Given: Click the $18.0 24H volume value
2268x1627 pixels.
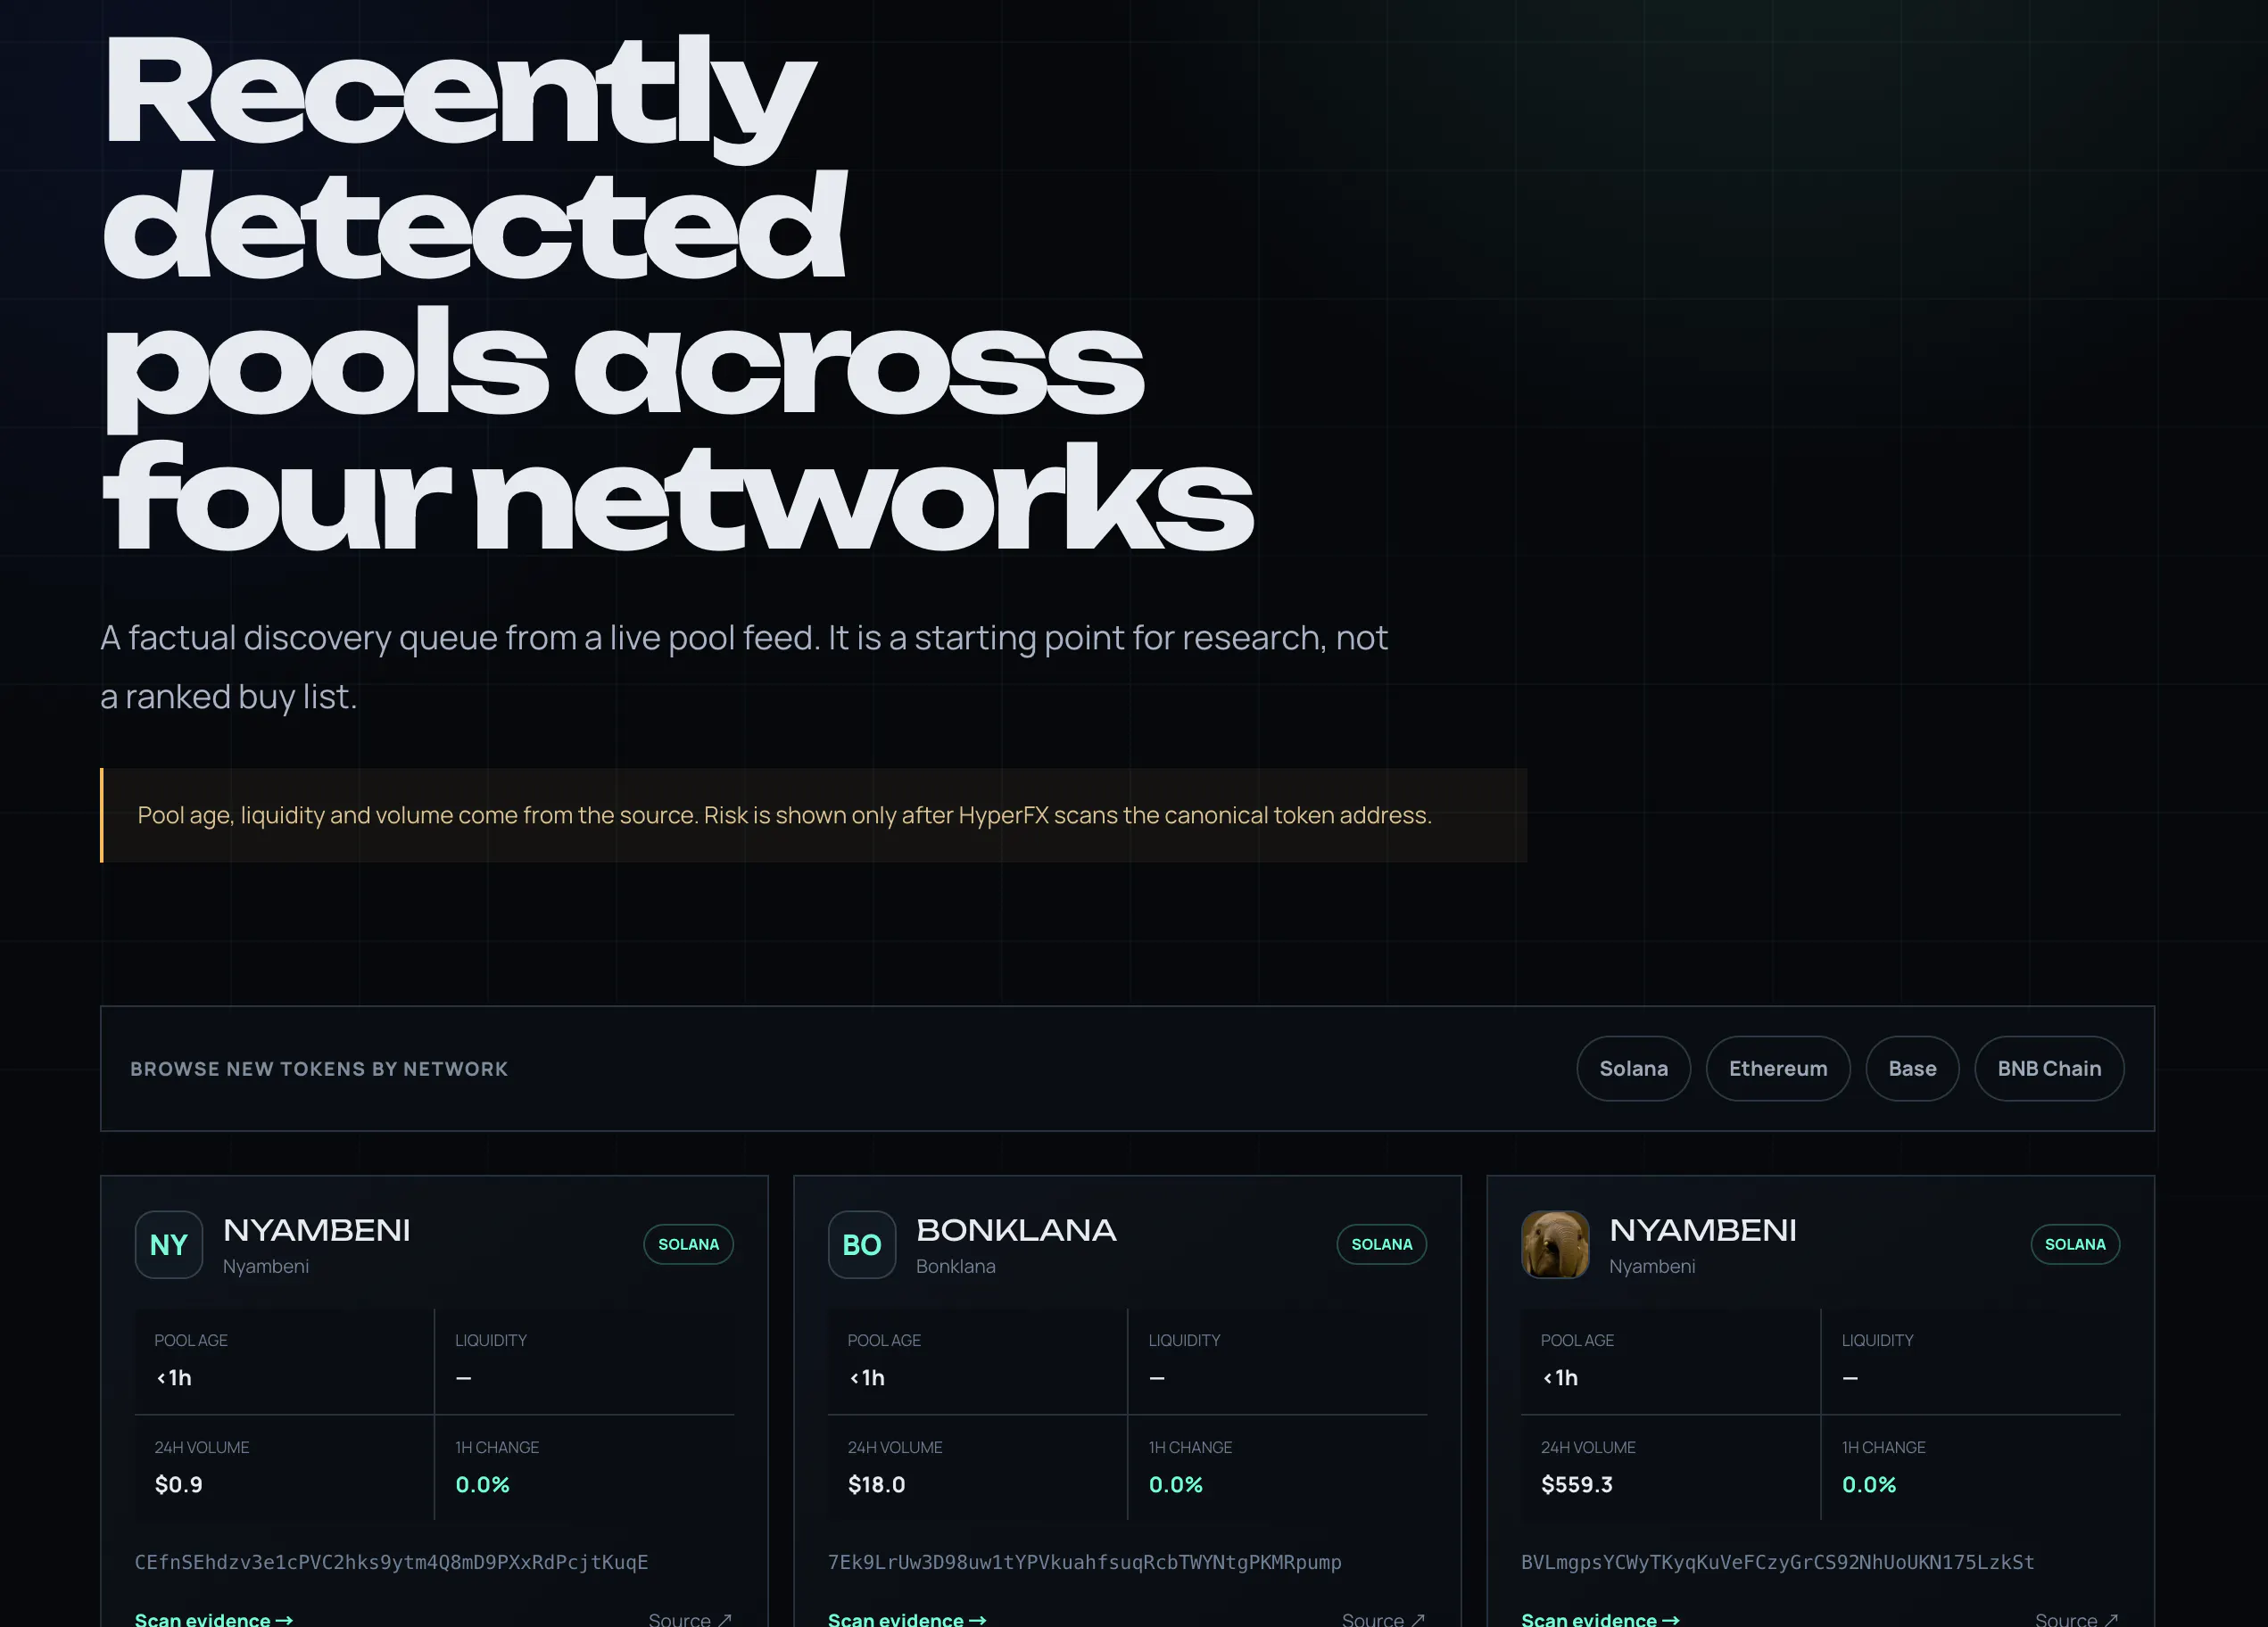Looking at the screenshot, I should coord(876,1484).
